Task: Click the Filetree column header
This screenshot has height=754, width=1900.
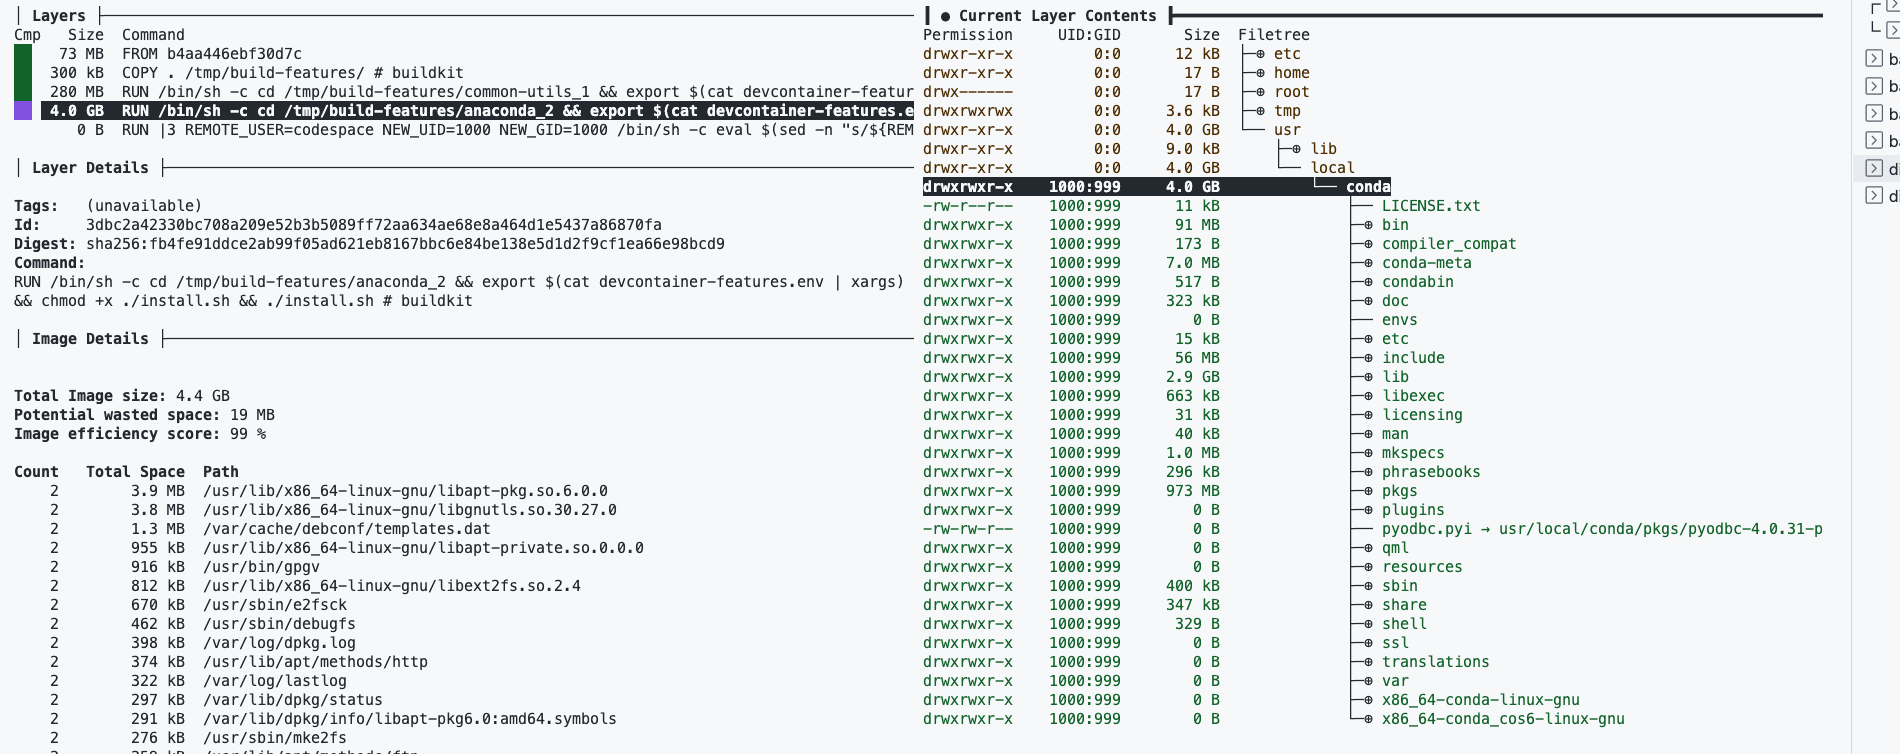Action: [1273, 35]
